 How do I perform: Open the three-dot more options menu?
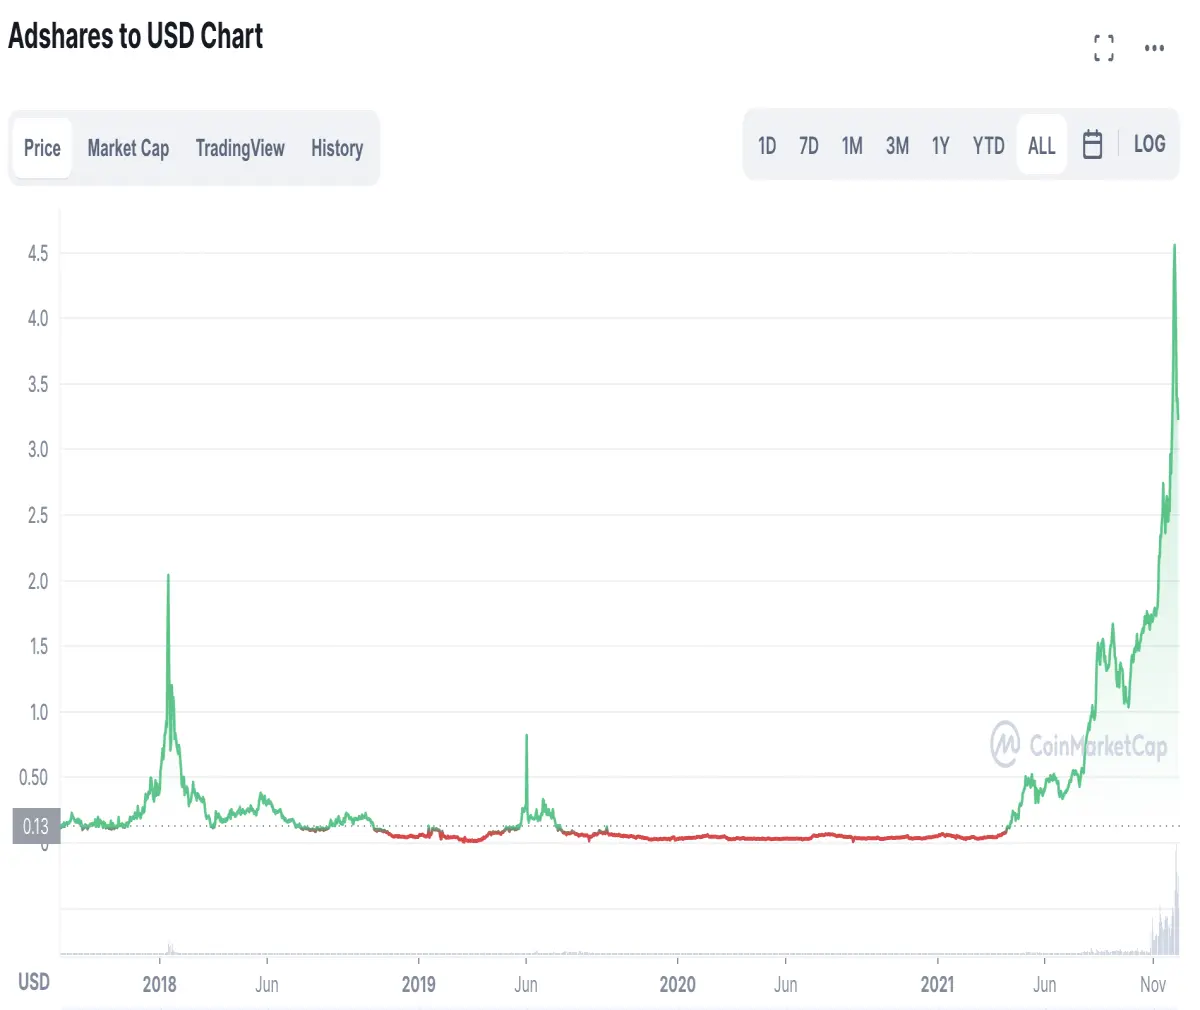[x=1154, y=48]
